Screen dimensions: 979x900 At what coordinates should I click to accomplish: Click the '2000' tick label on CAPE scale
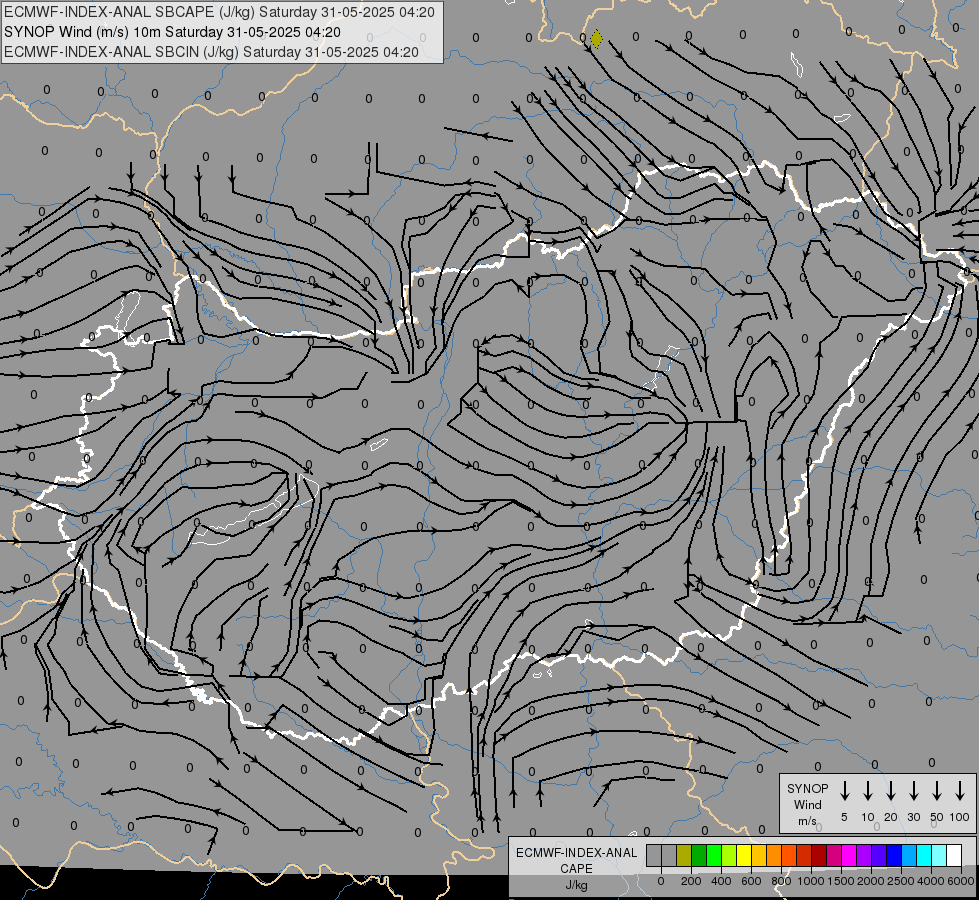click(x=871, y=881)
